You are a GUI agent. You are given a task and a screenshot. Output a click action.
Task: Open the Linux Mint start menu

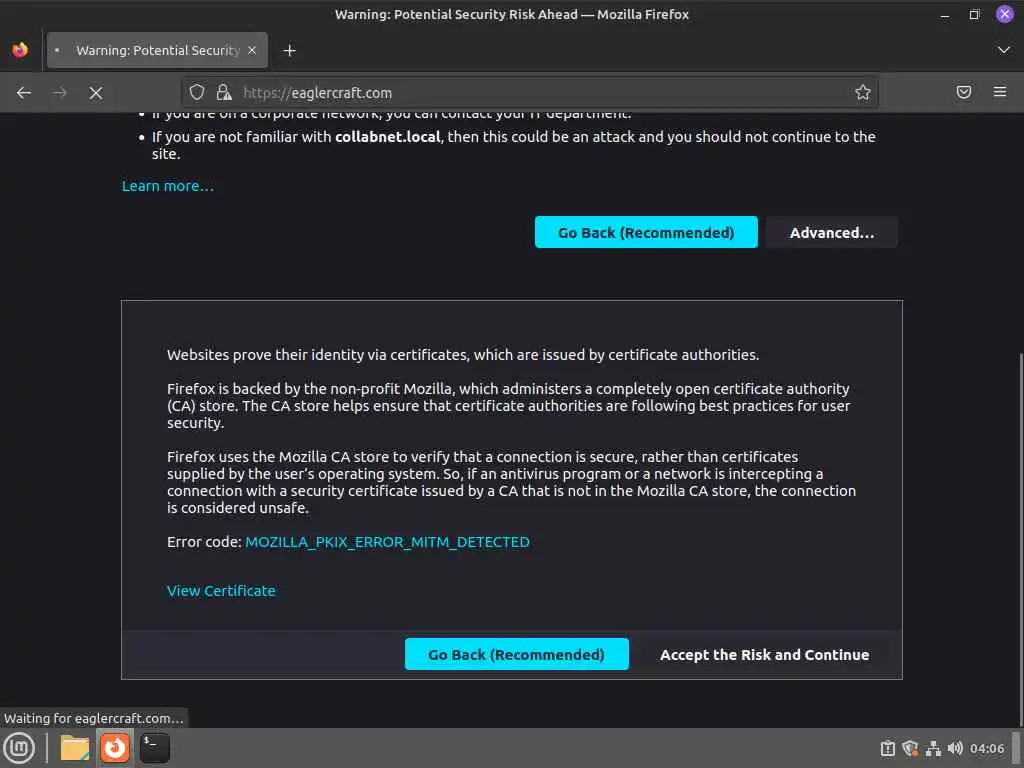click(19, 748)
